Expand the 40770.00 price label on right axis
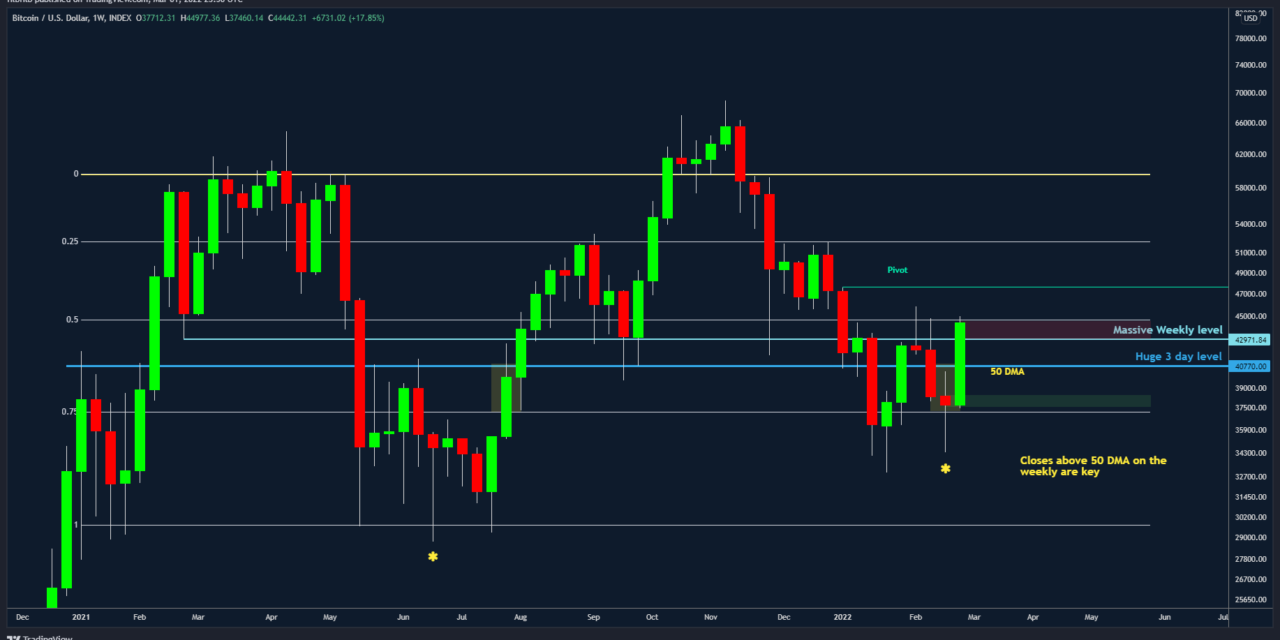1280x640 pixels. click(x=1248, y=368)
